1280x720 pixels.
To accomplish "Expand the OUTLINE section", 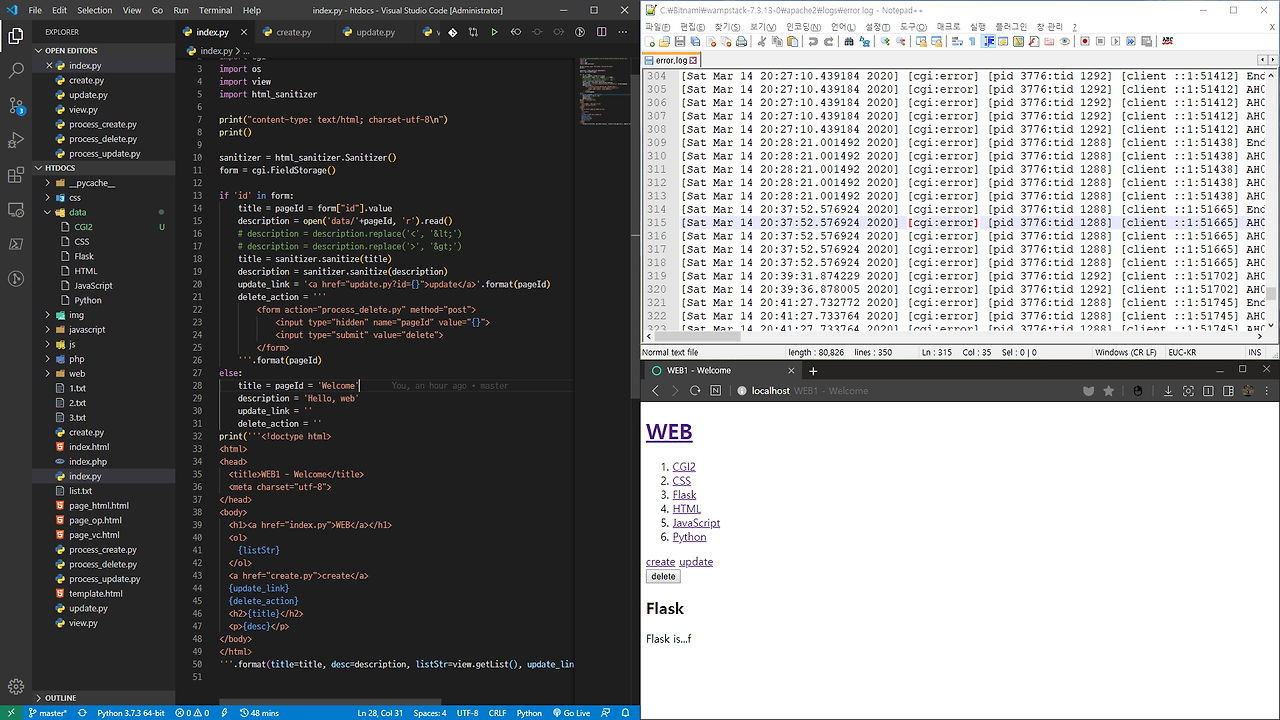I will 60,698.
